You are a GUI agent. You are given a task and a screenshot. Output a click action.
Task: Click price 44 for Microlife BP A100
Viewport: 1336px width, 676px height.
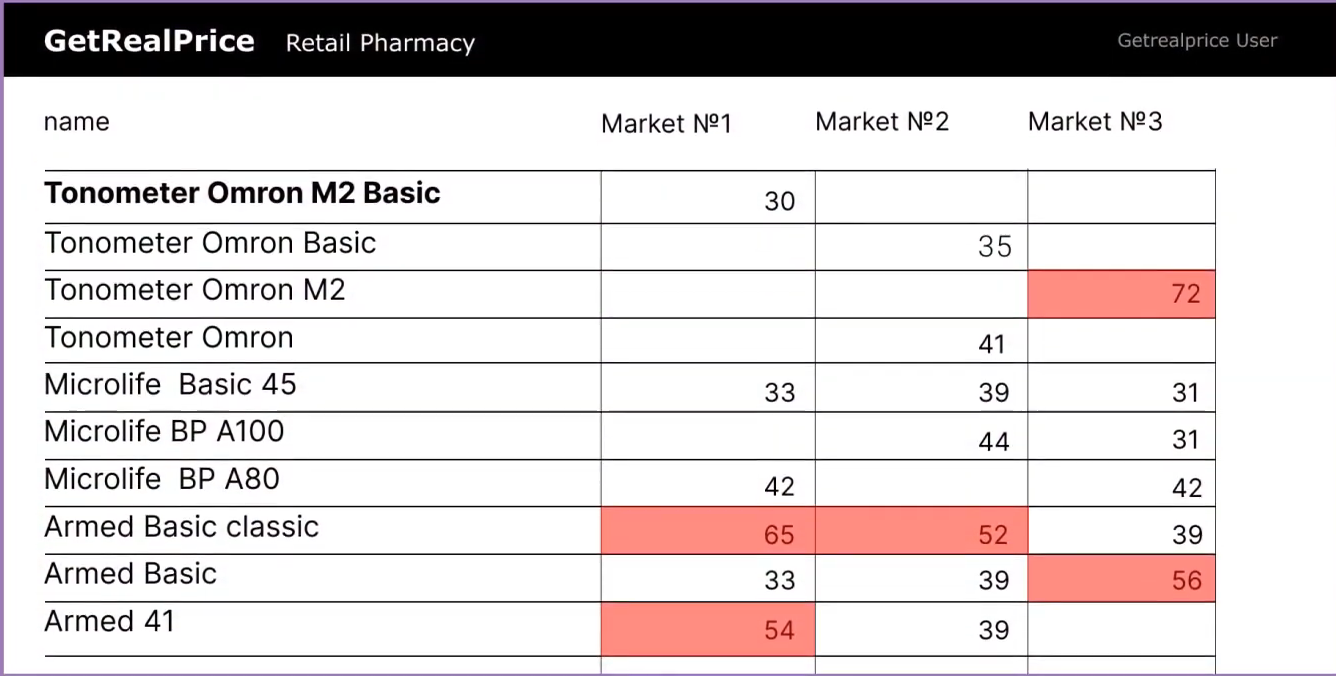(x=993, y=441)
